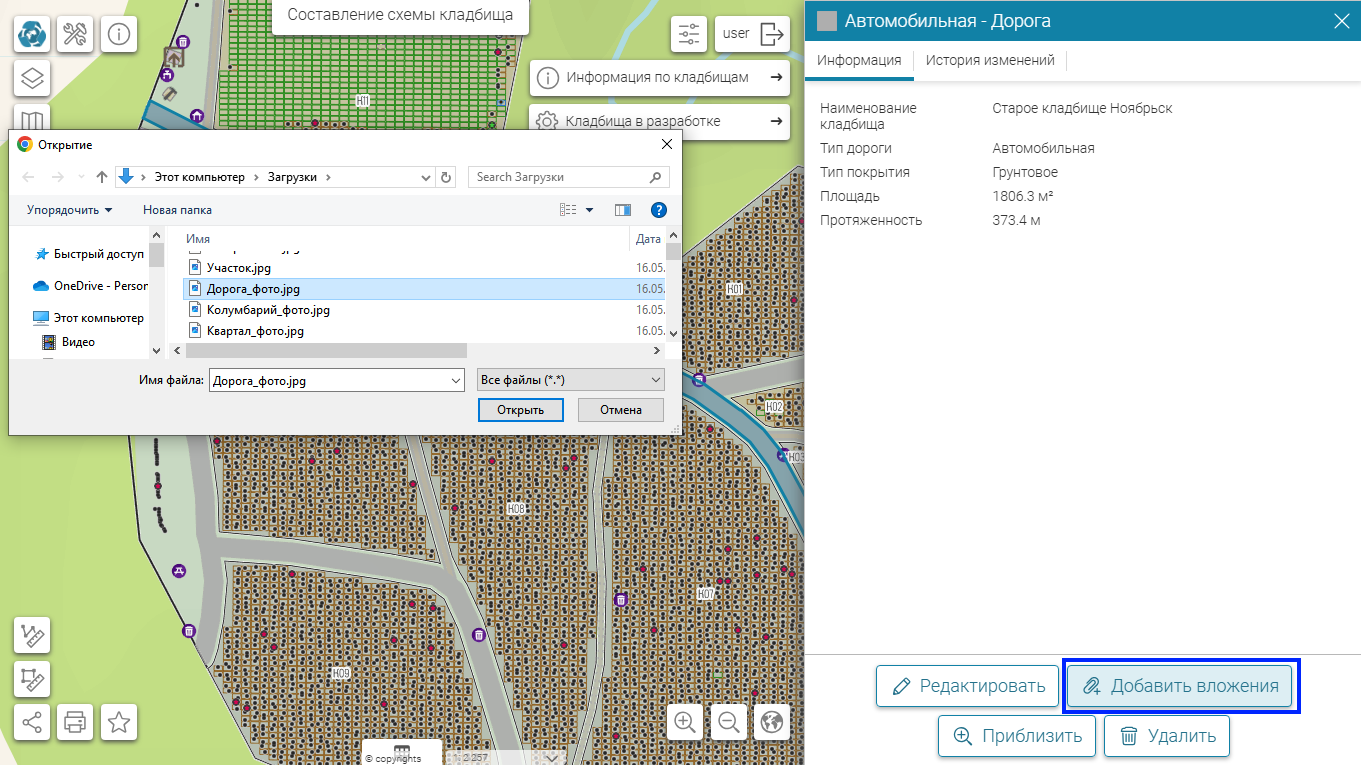Click the info circle icon in top toolbar
1361x765 pixels.
[119, 35]
